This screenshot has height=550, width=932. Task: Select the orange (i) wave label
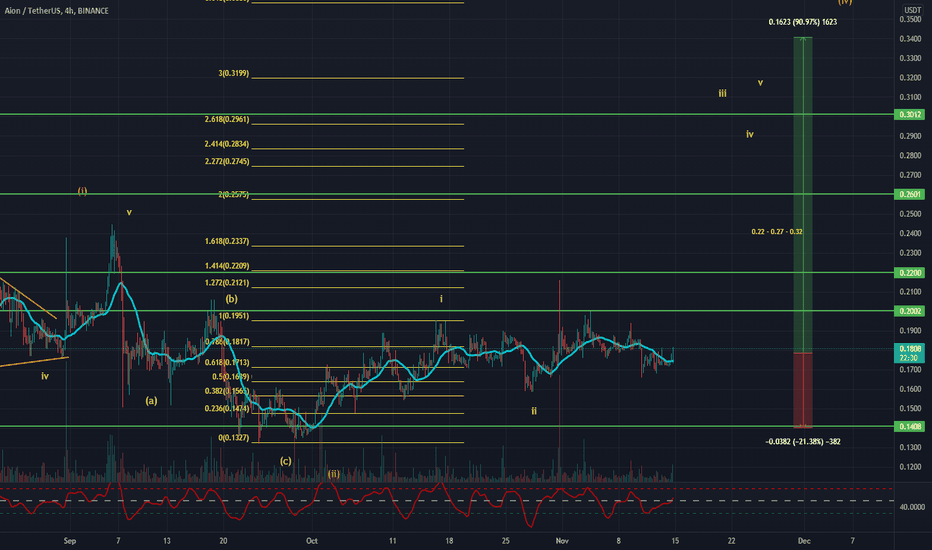tap(83, 191)
